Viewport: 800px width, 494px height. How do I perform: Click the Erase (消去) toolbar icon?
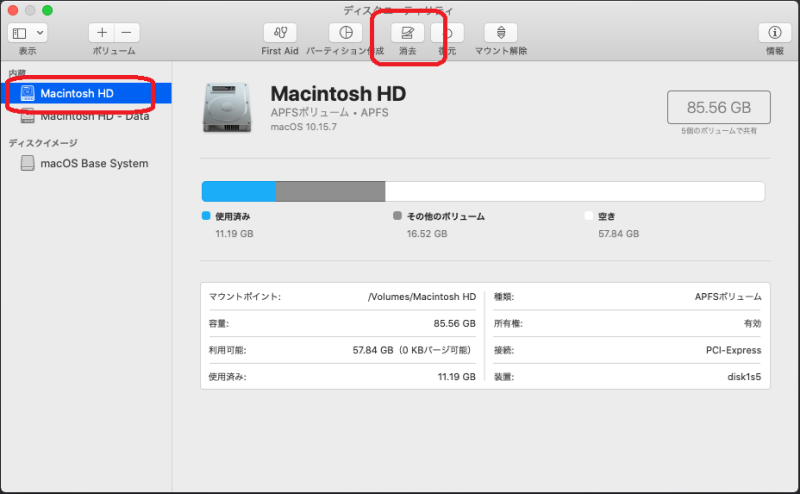pos(407,33)
